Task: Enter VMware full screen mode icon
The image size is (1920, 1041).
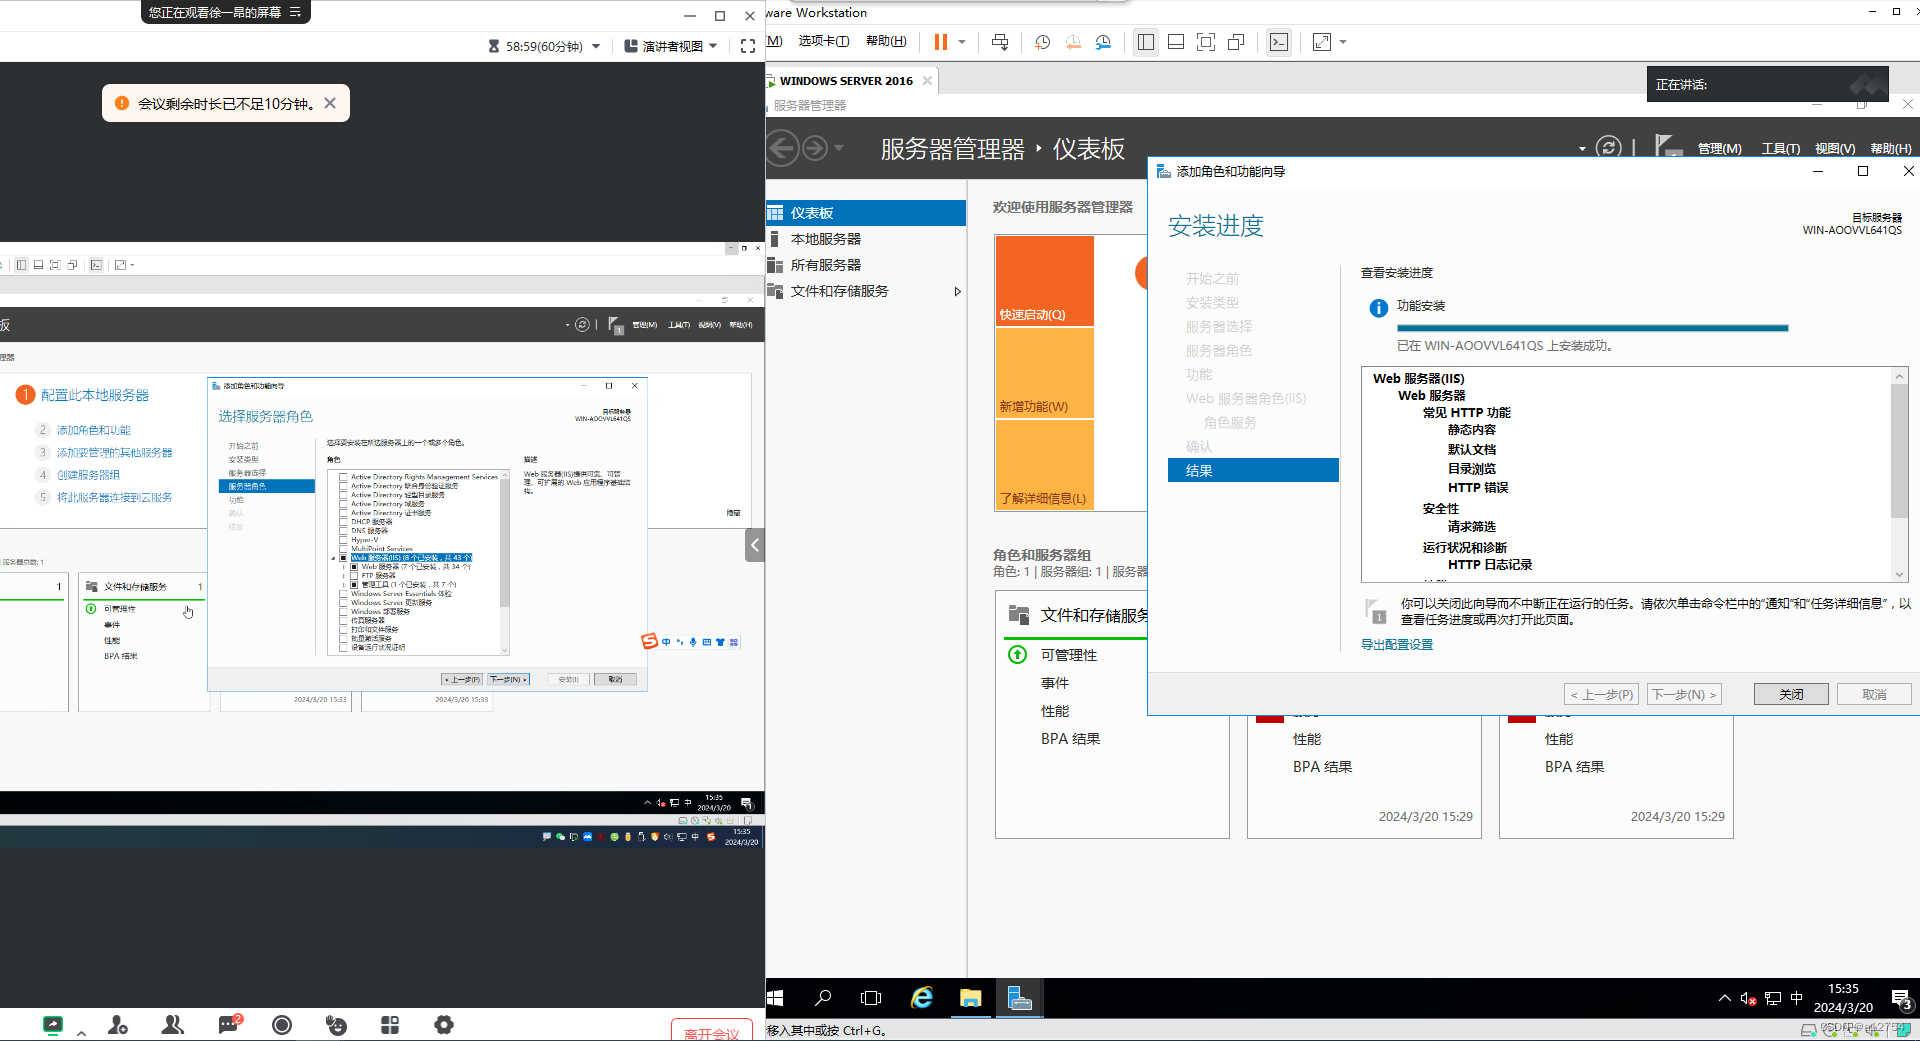Action: tap(1206, 42)
